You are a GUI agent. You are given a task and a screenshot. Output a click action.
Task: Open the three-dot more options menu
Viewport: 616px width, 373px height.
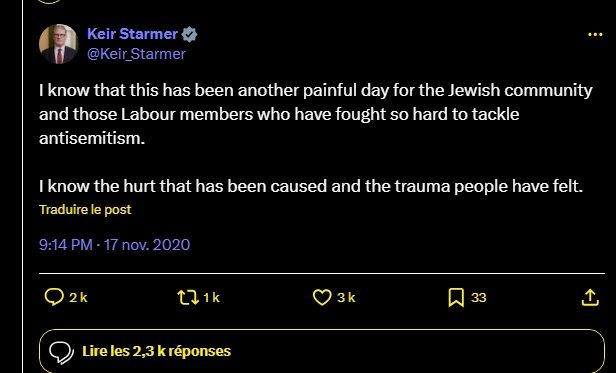[595, 35]
